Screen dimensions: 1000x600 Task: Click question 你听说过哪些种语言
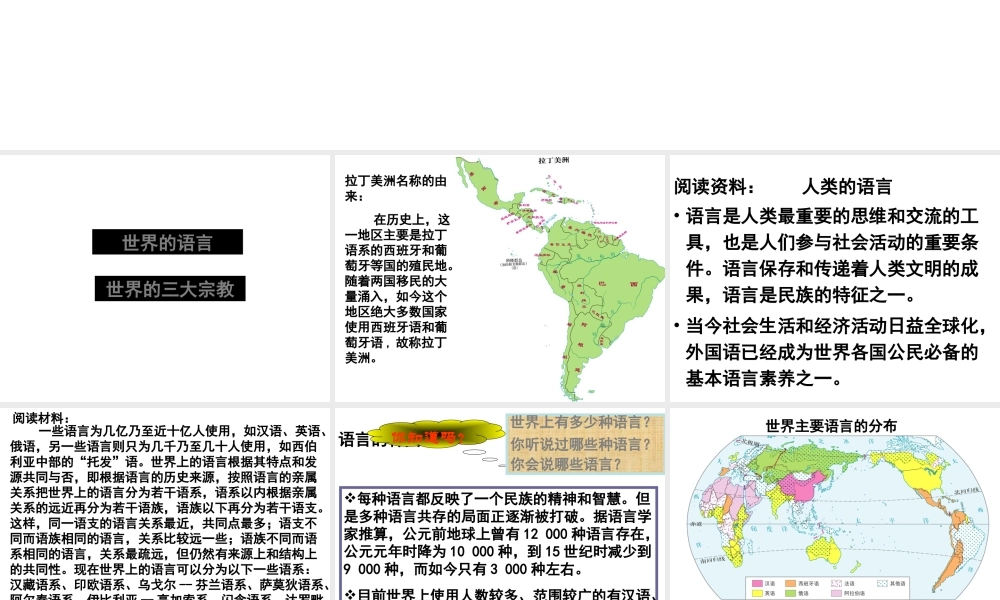(580, 444)
